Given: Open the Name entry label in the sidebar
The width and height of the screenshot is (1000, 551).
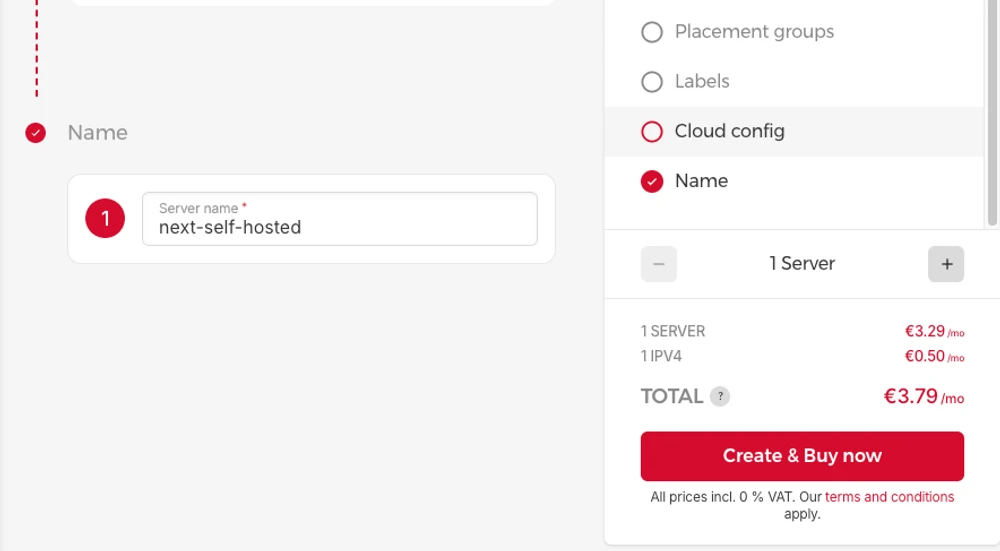Looking at the screenshot, I should click(701, 181).
